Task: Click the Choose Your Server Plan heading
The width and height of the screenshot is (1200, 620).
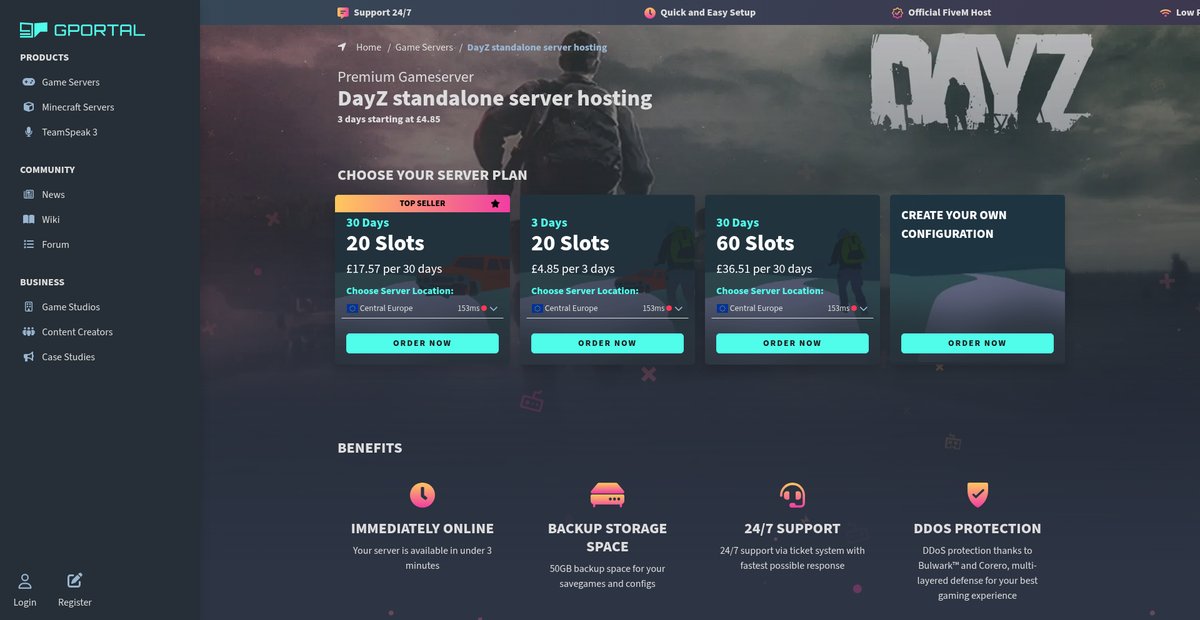Action: 432,175
